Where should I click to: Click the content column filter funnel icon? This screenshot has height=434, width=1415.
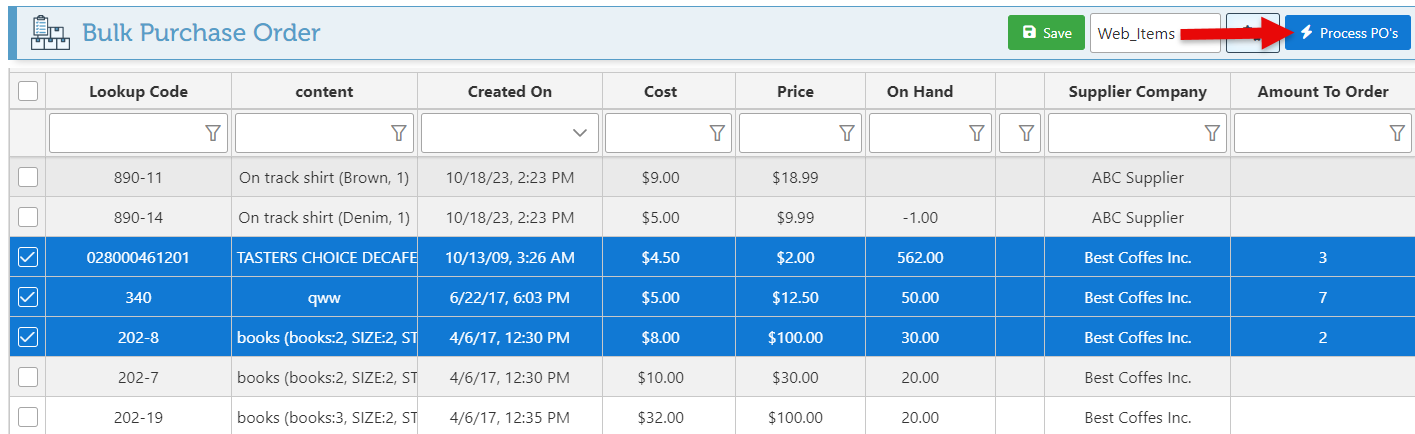pyautogui.click(x=399, y=133)
